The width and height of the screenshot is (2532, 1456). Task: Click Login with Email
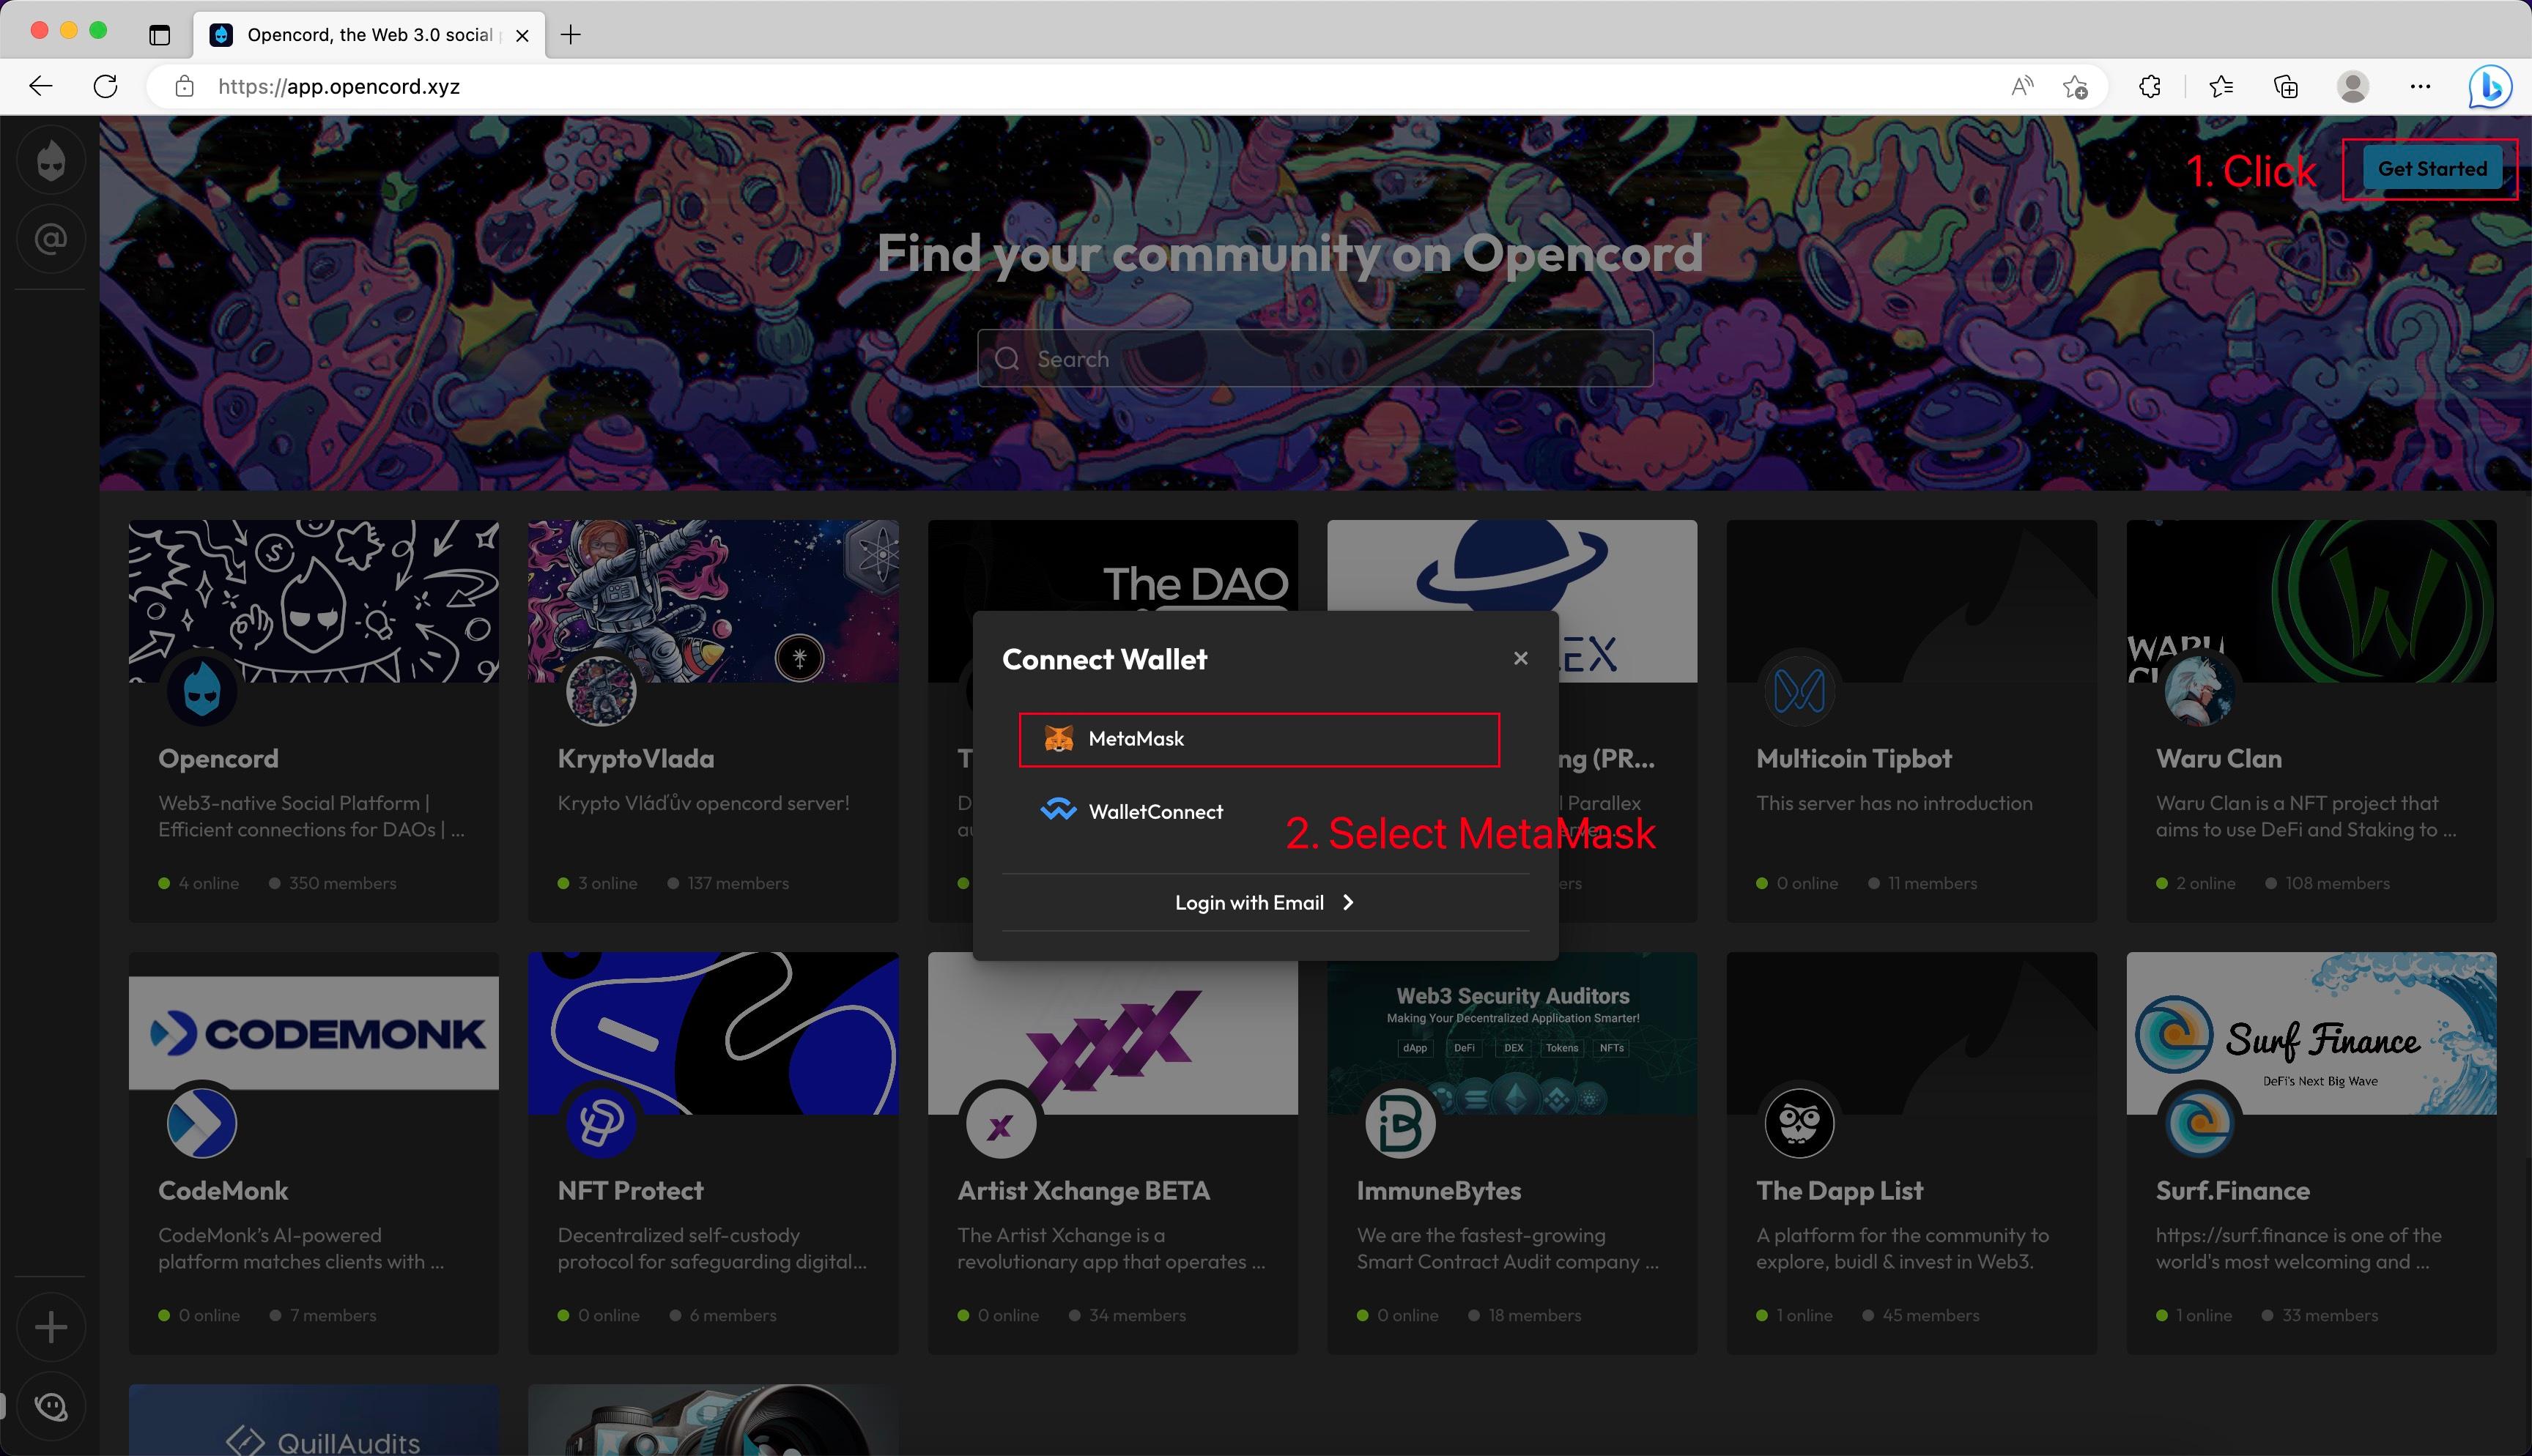click(x=1265, y=902)
